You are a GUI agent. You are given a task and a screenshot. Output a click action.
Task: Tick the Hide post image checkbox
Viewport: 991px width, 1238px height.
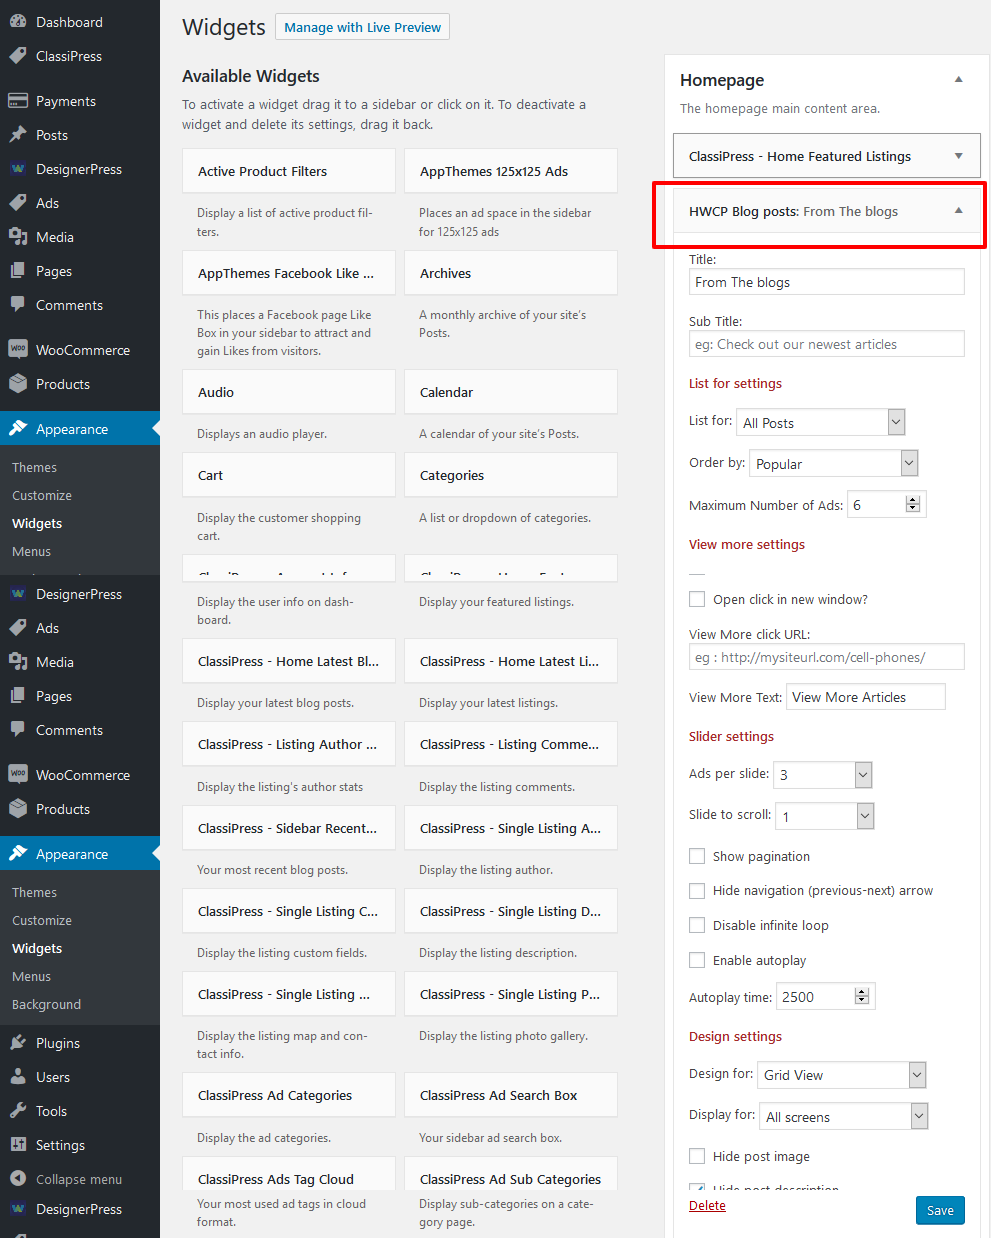click(697, 1156)
